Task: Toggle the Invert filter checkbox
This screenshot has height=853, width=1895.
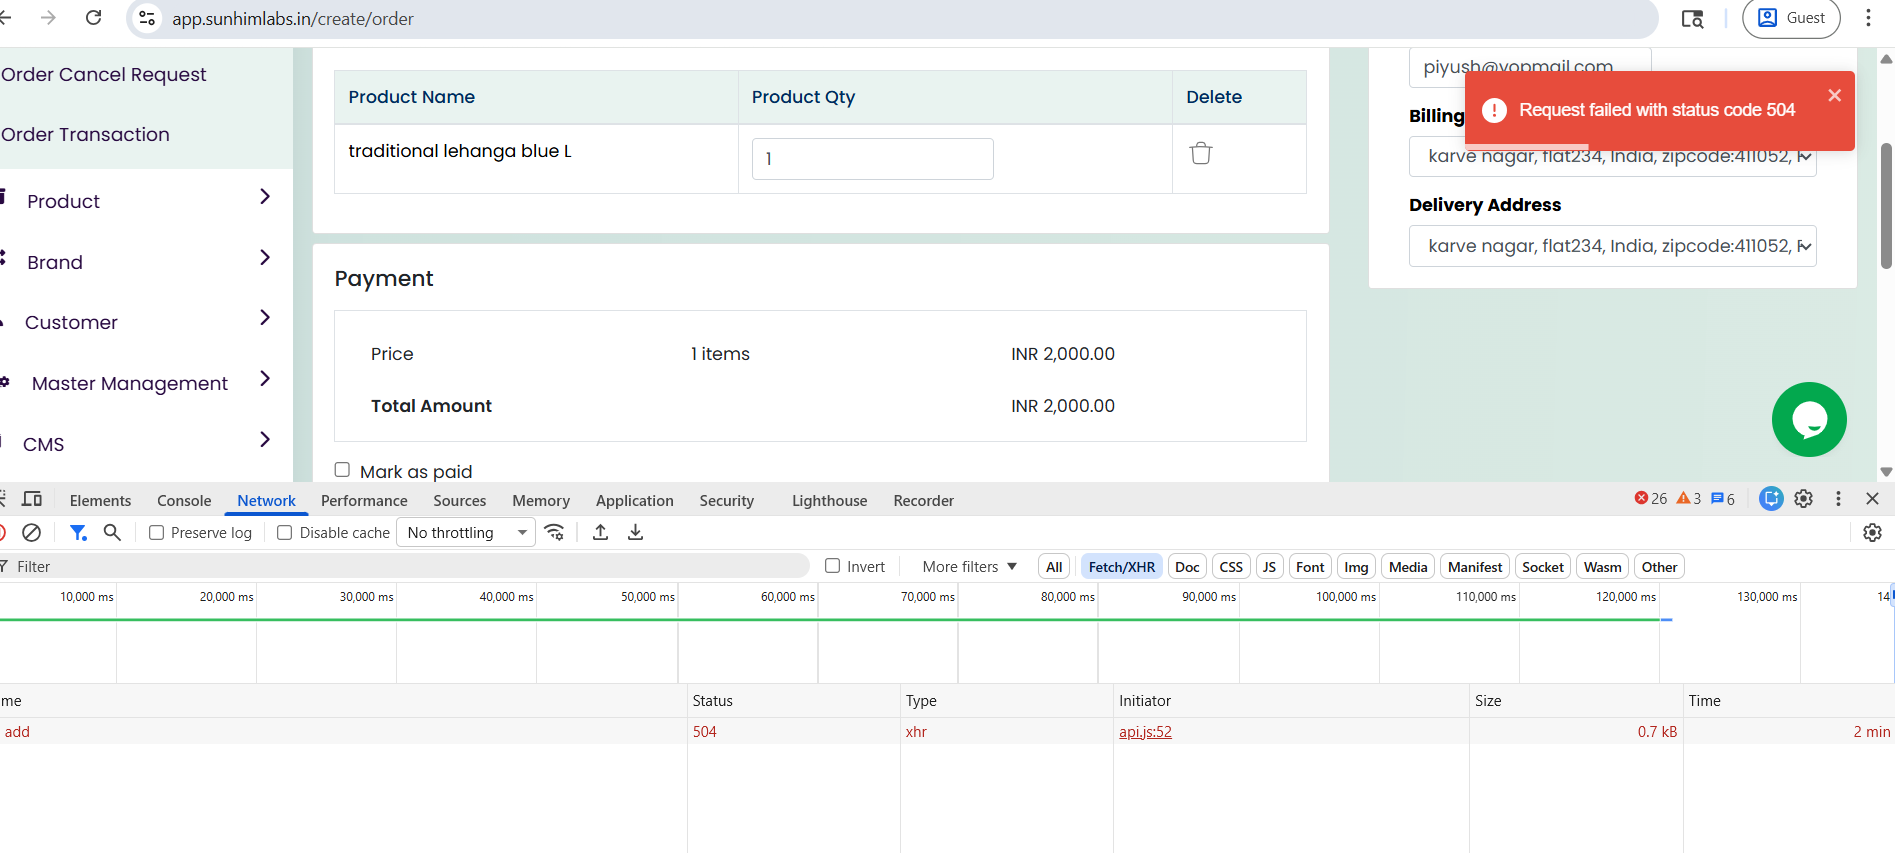Action: [832, 566]
